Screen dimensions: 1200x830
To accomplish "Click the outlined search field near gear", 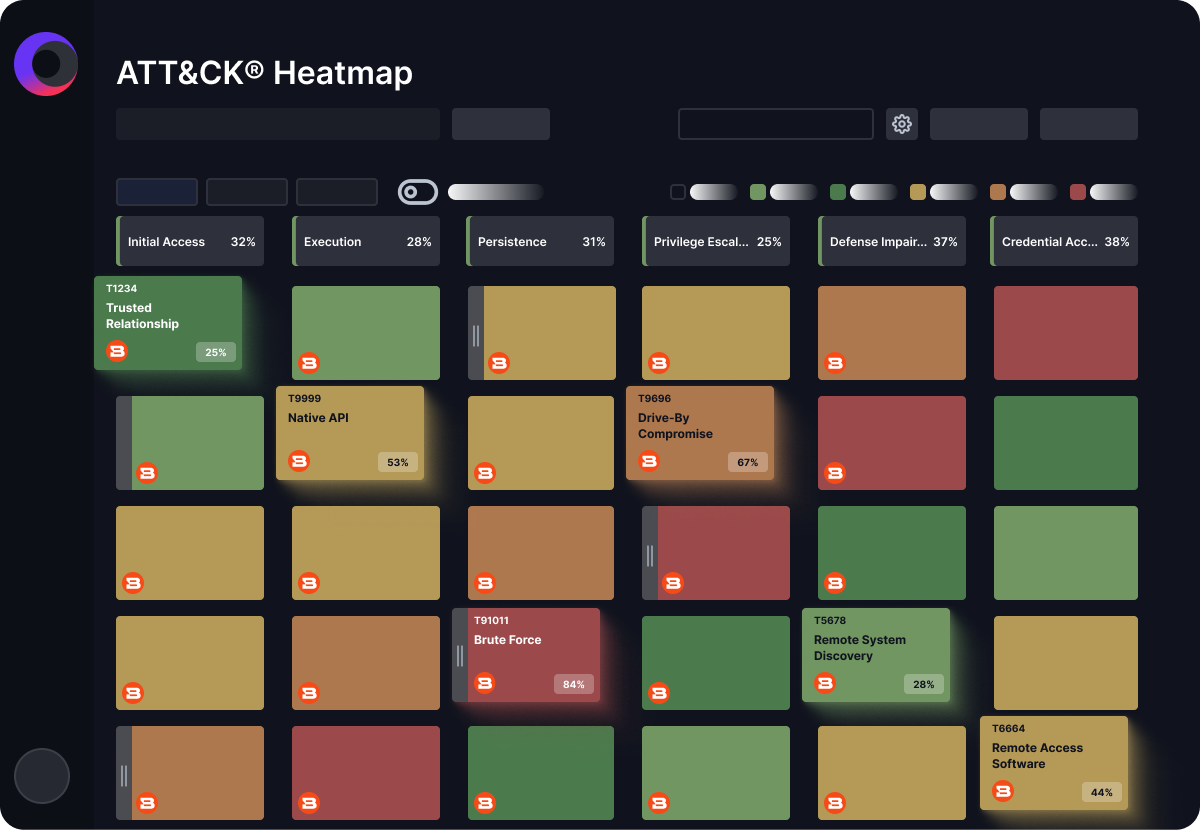I will [776, 124].
